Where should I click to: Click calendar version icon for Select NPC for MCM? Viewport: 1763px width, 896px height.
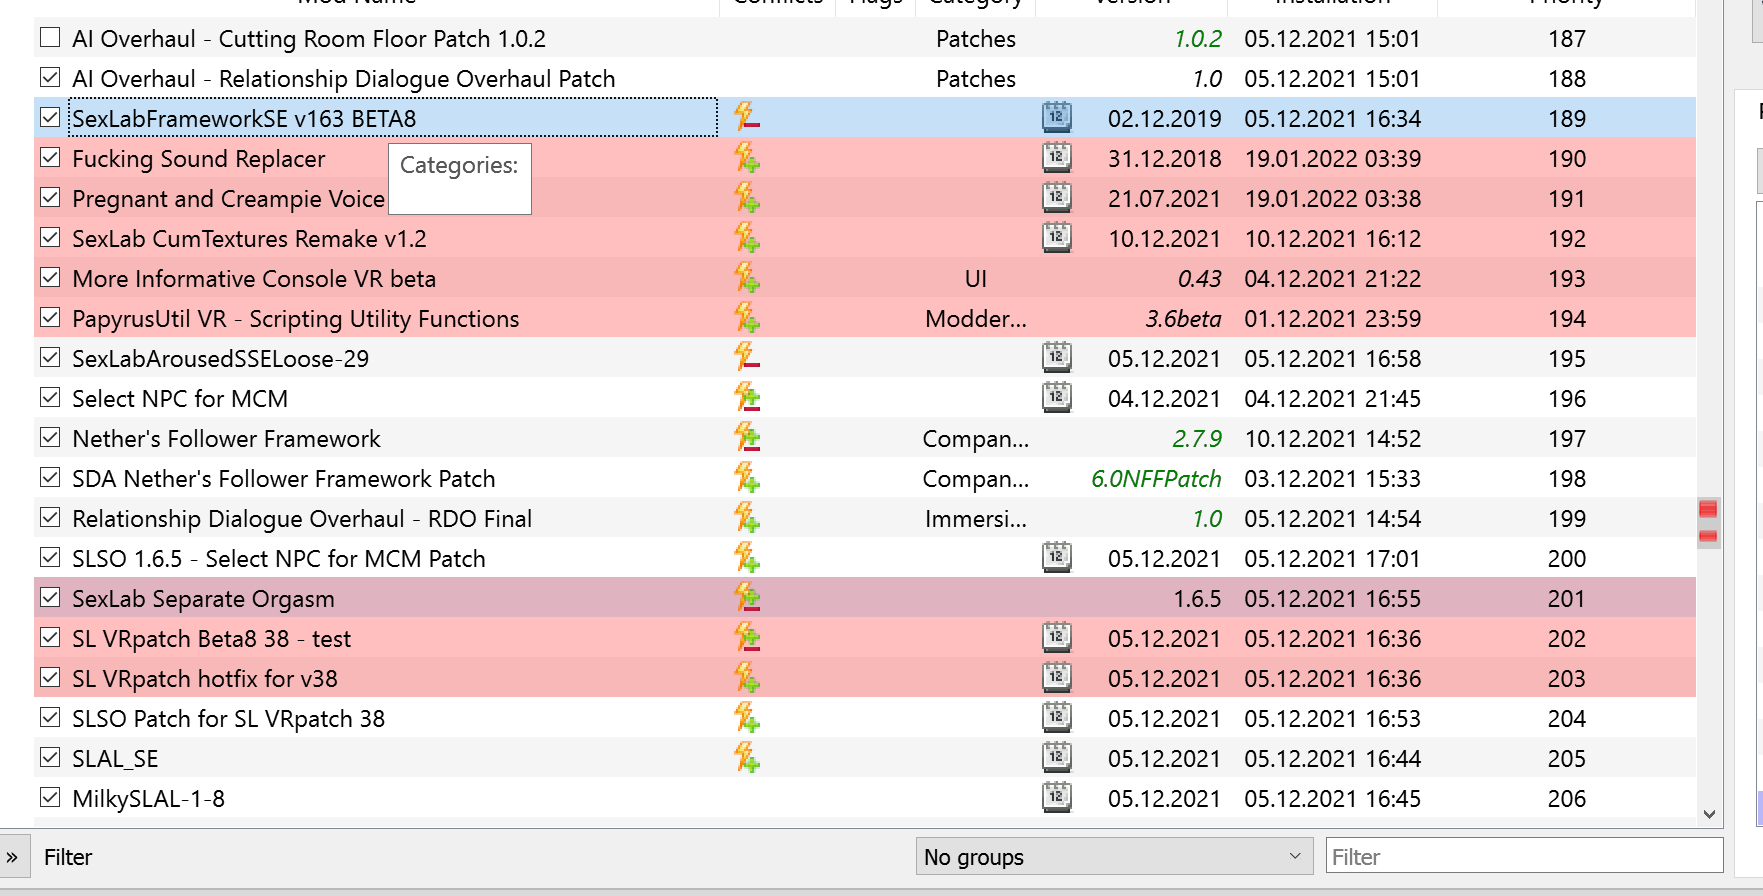coord(1056,397)
